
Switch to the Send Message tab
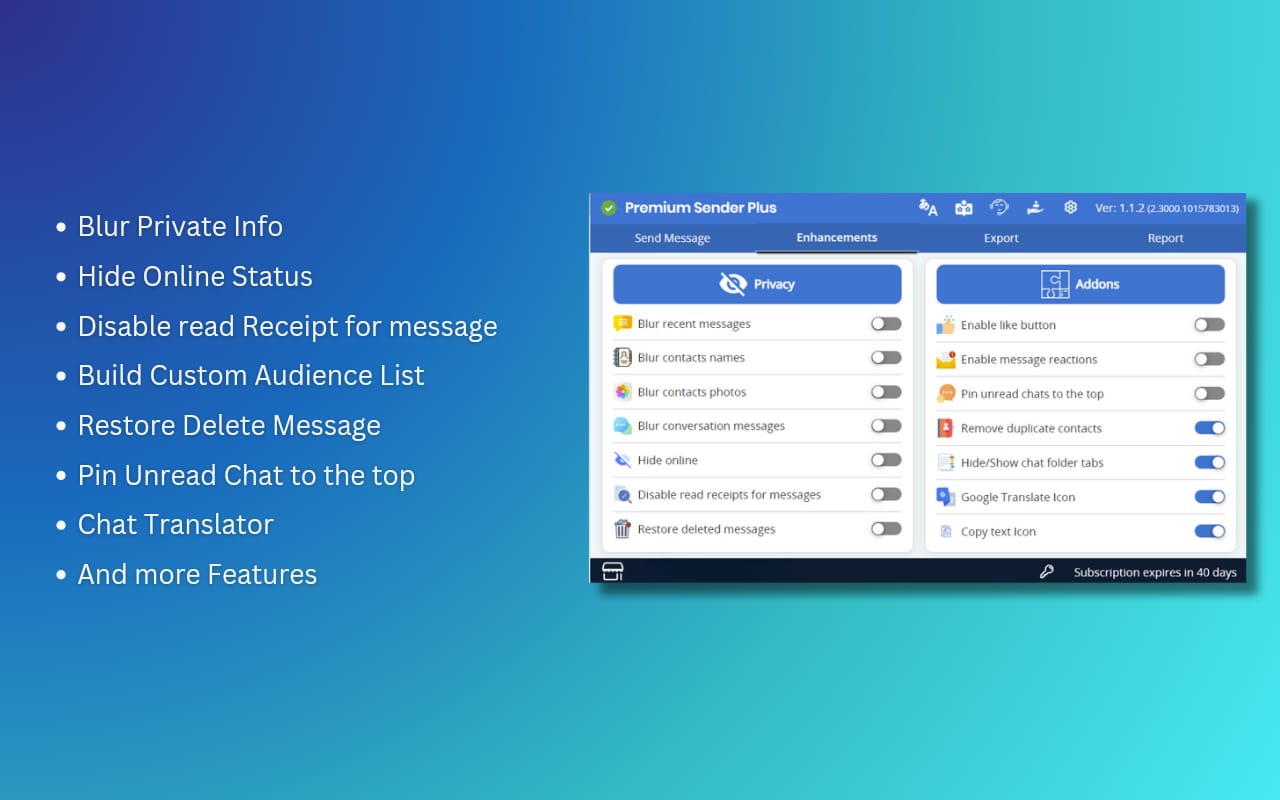(x=672, y=238)
